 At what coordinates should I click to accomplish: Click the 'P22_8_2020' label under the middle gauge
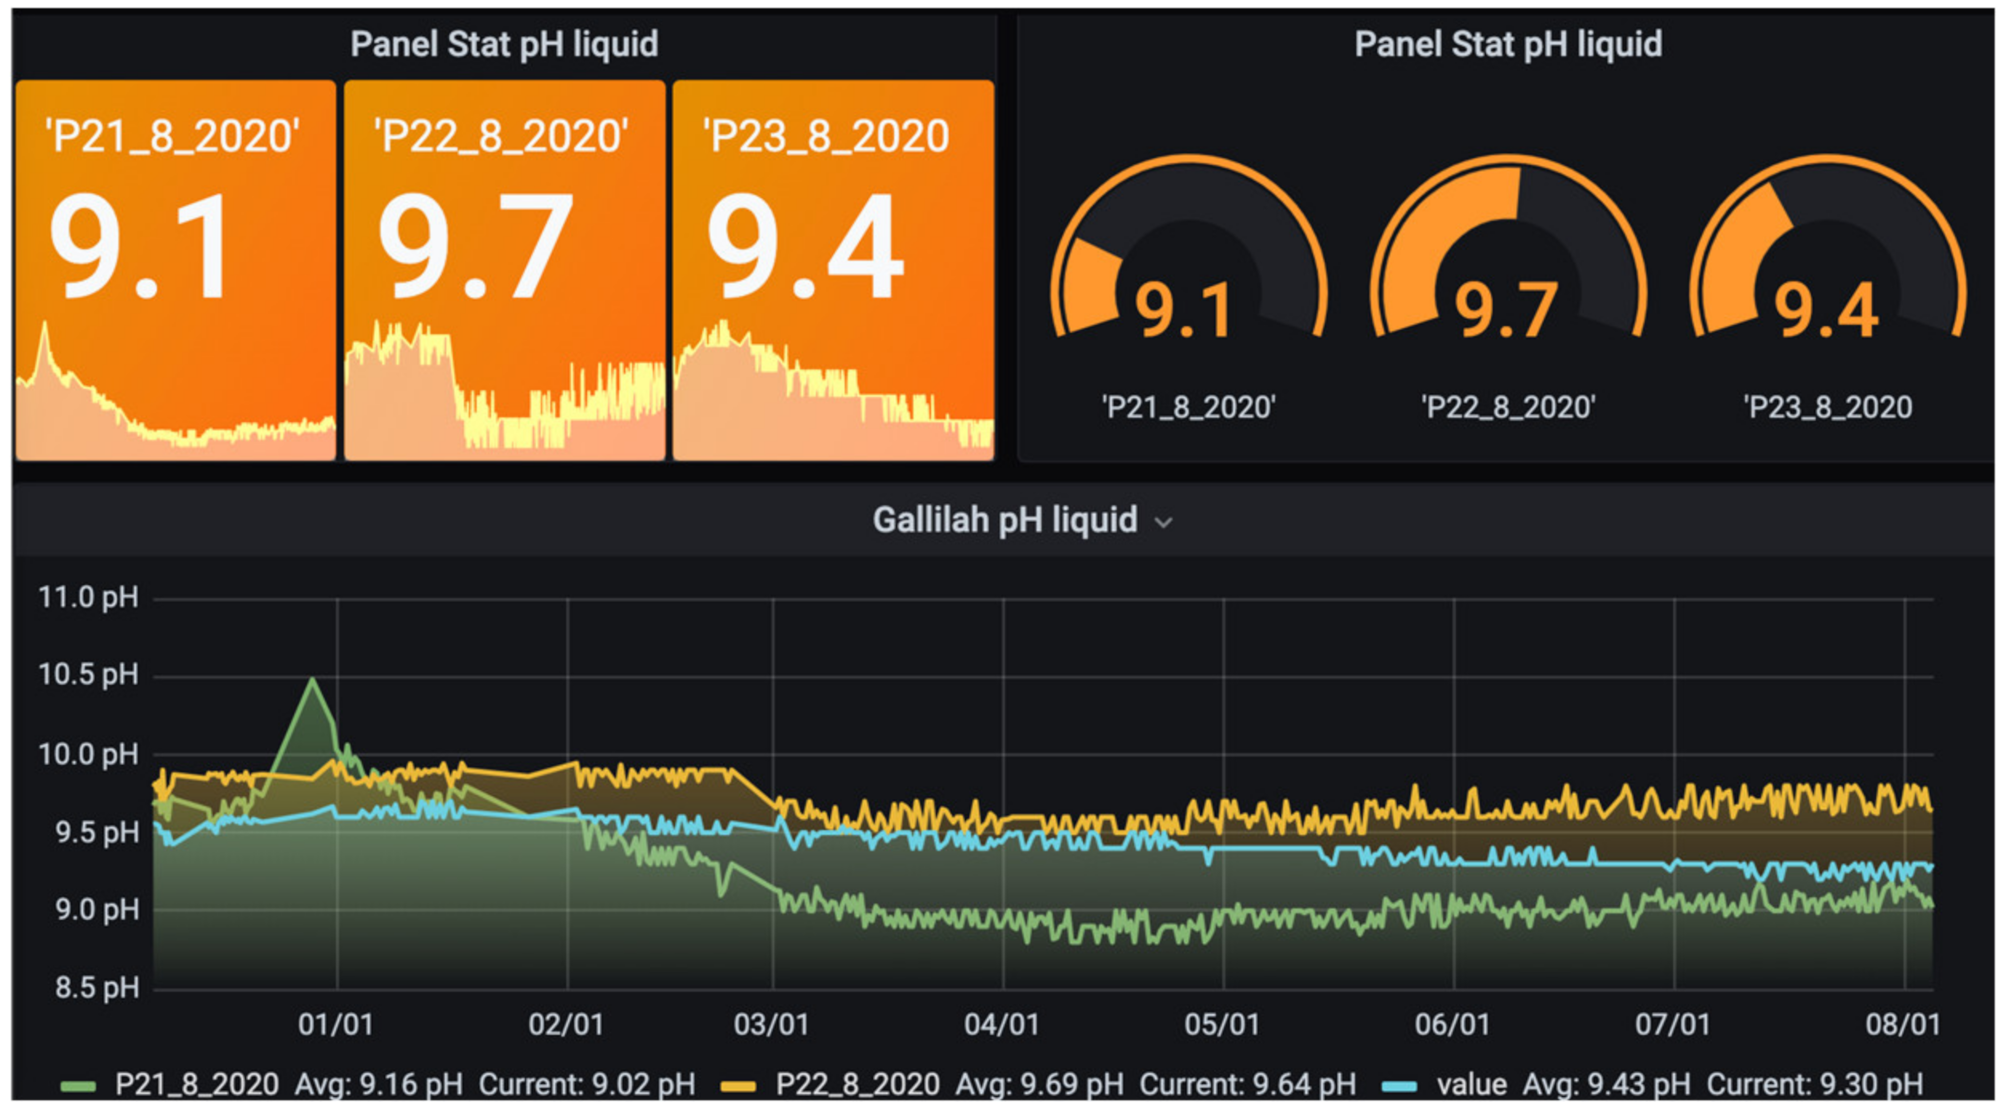(1508, 408)
